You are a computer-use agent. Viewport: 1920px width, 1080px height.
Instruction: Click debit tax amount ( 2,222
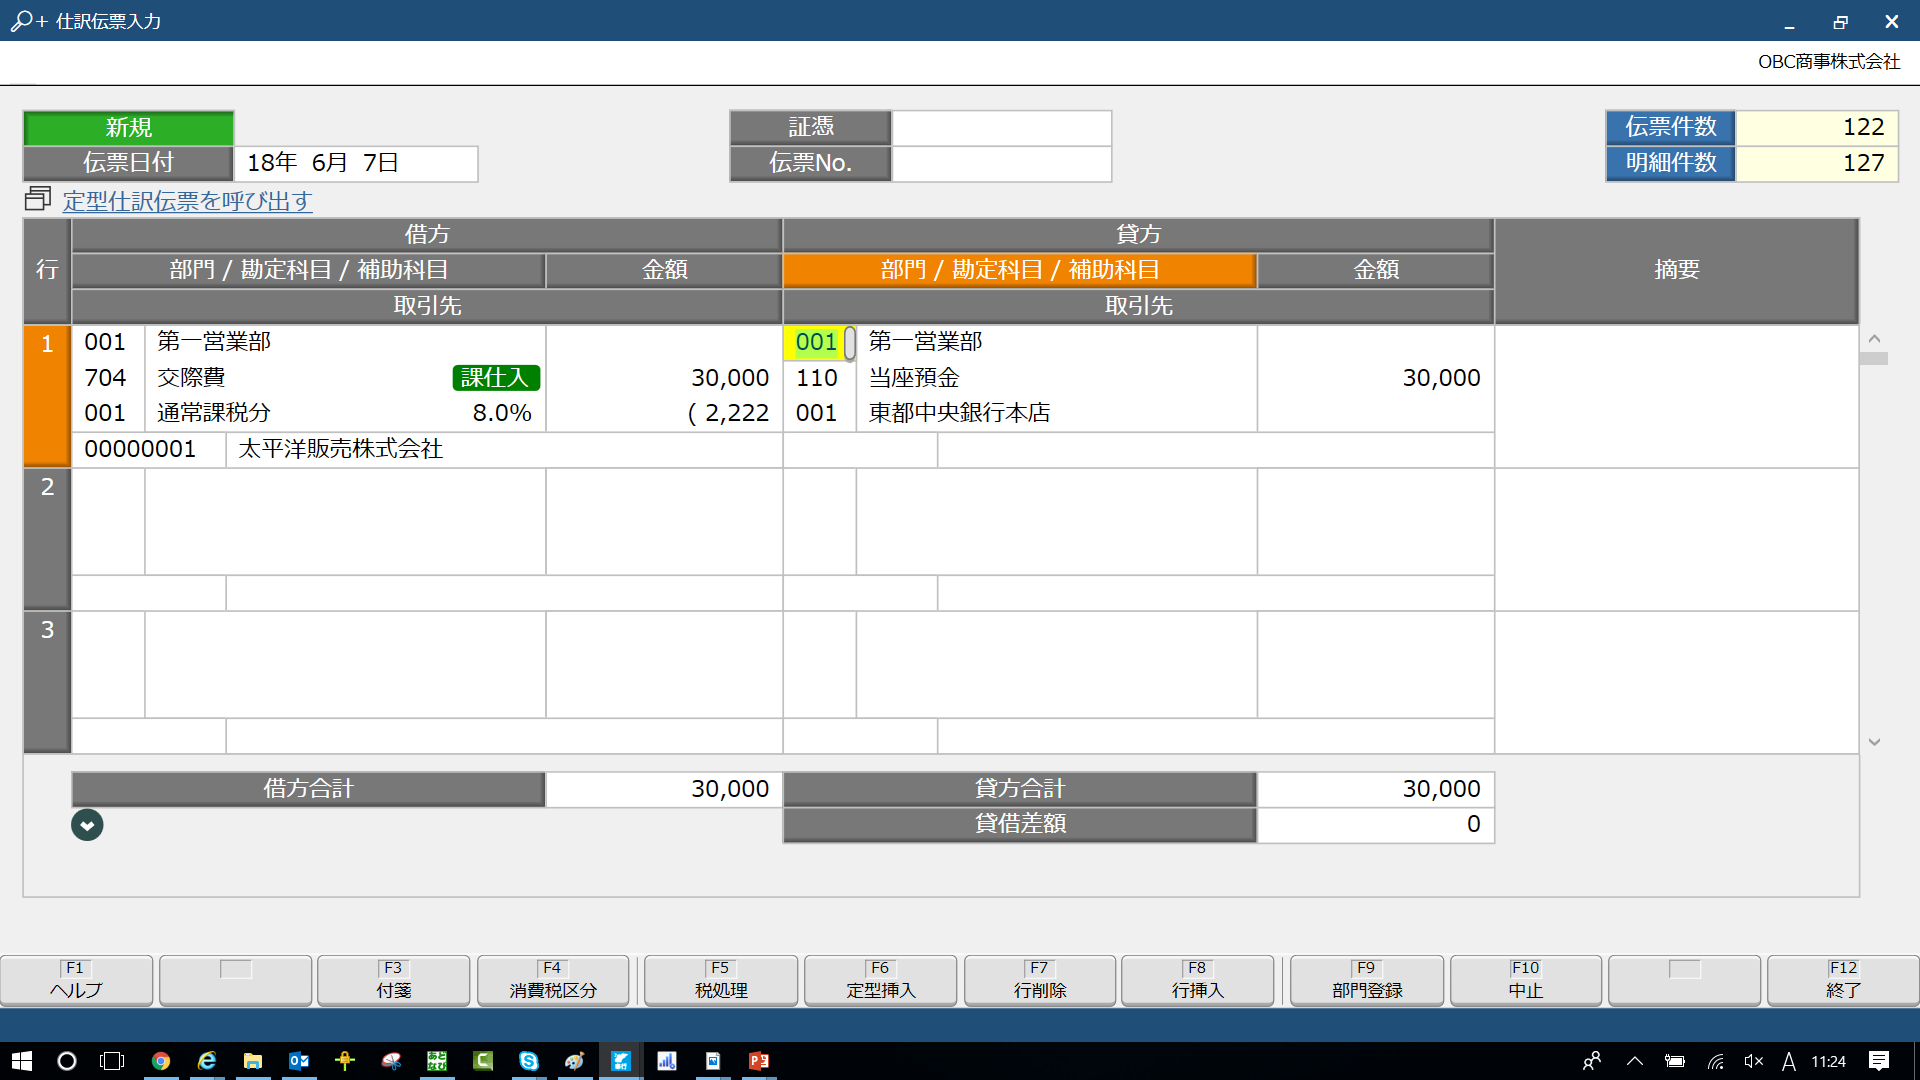click(x=729, y=413)
